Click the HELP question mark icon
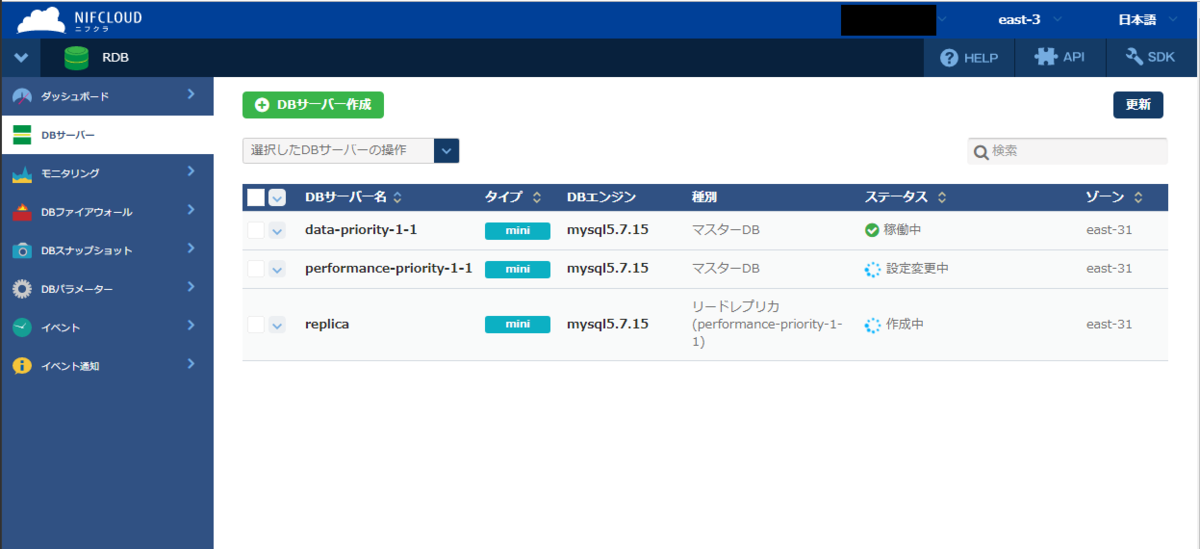Image resolution: width=1200 pixels, height=549 pixels. point(949,58)
